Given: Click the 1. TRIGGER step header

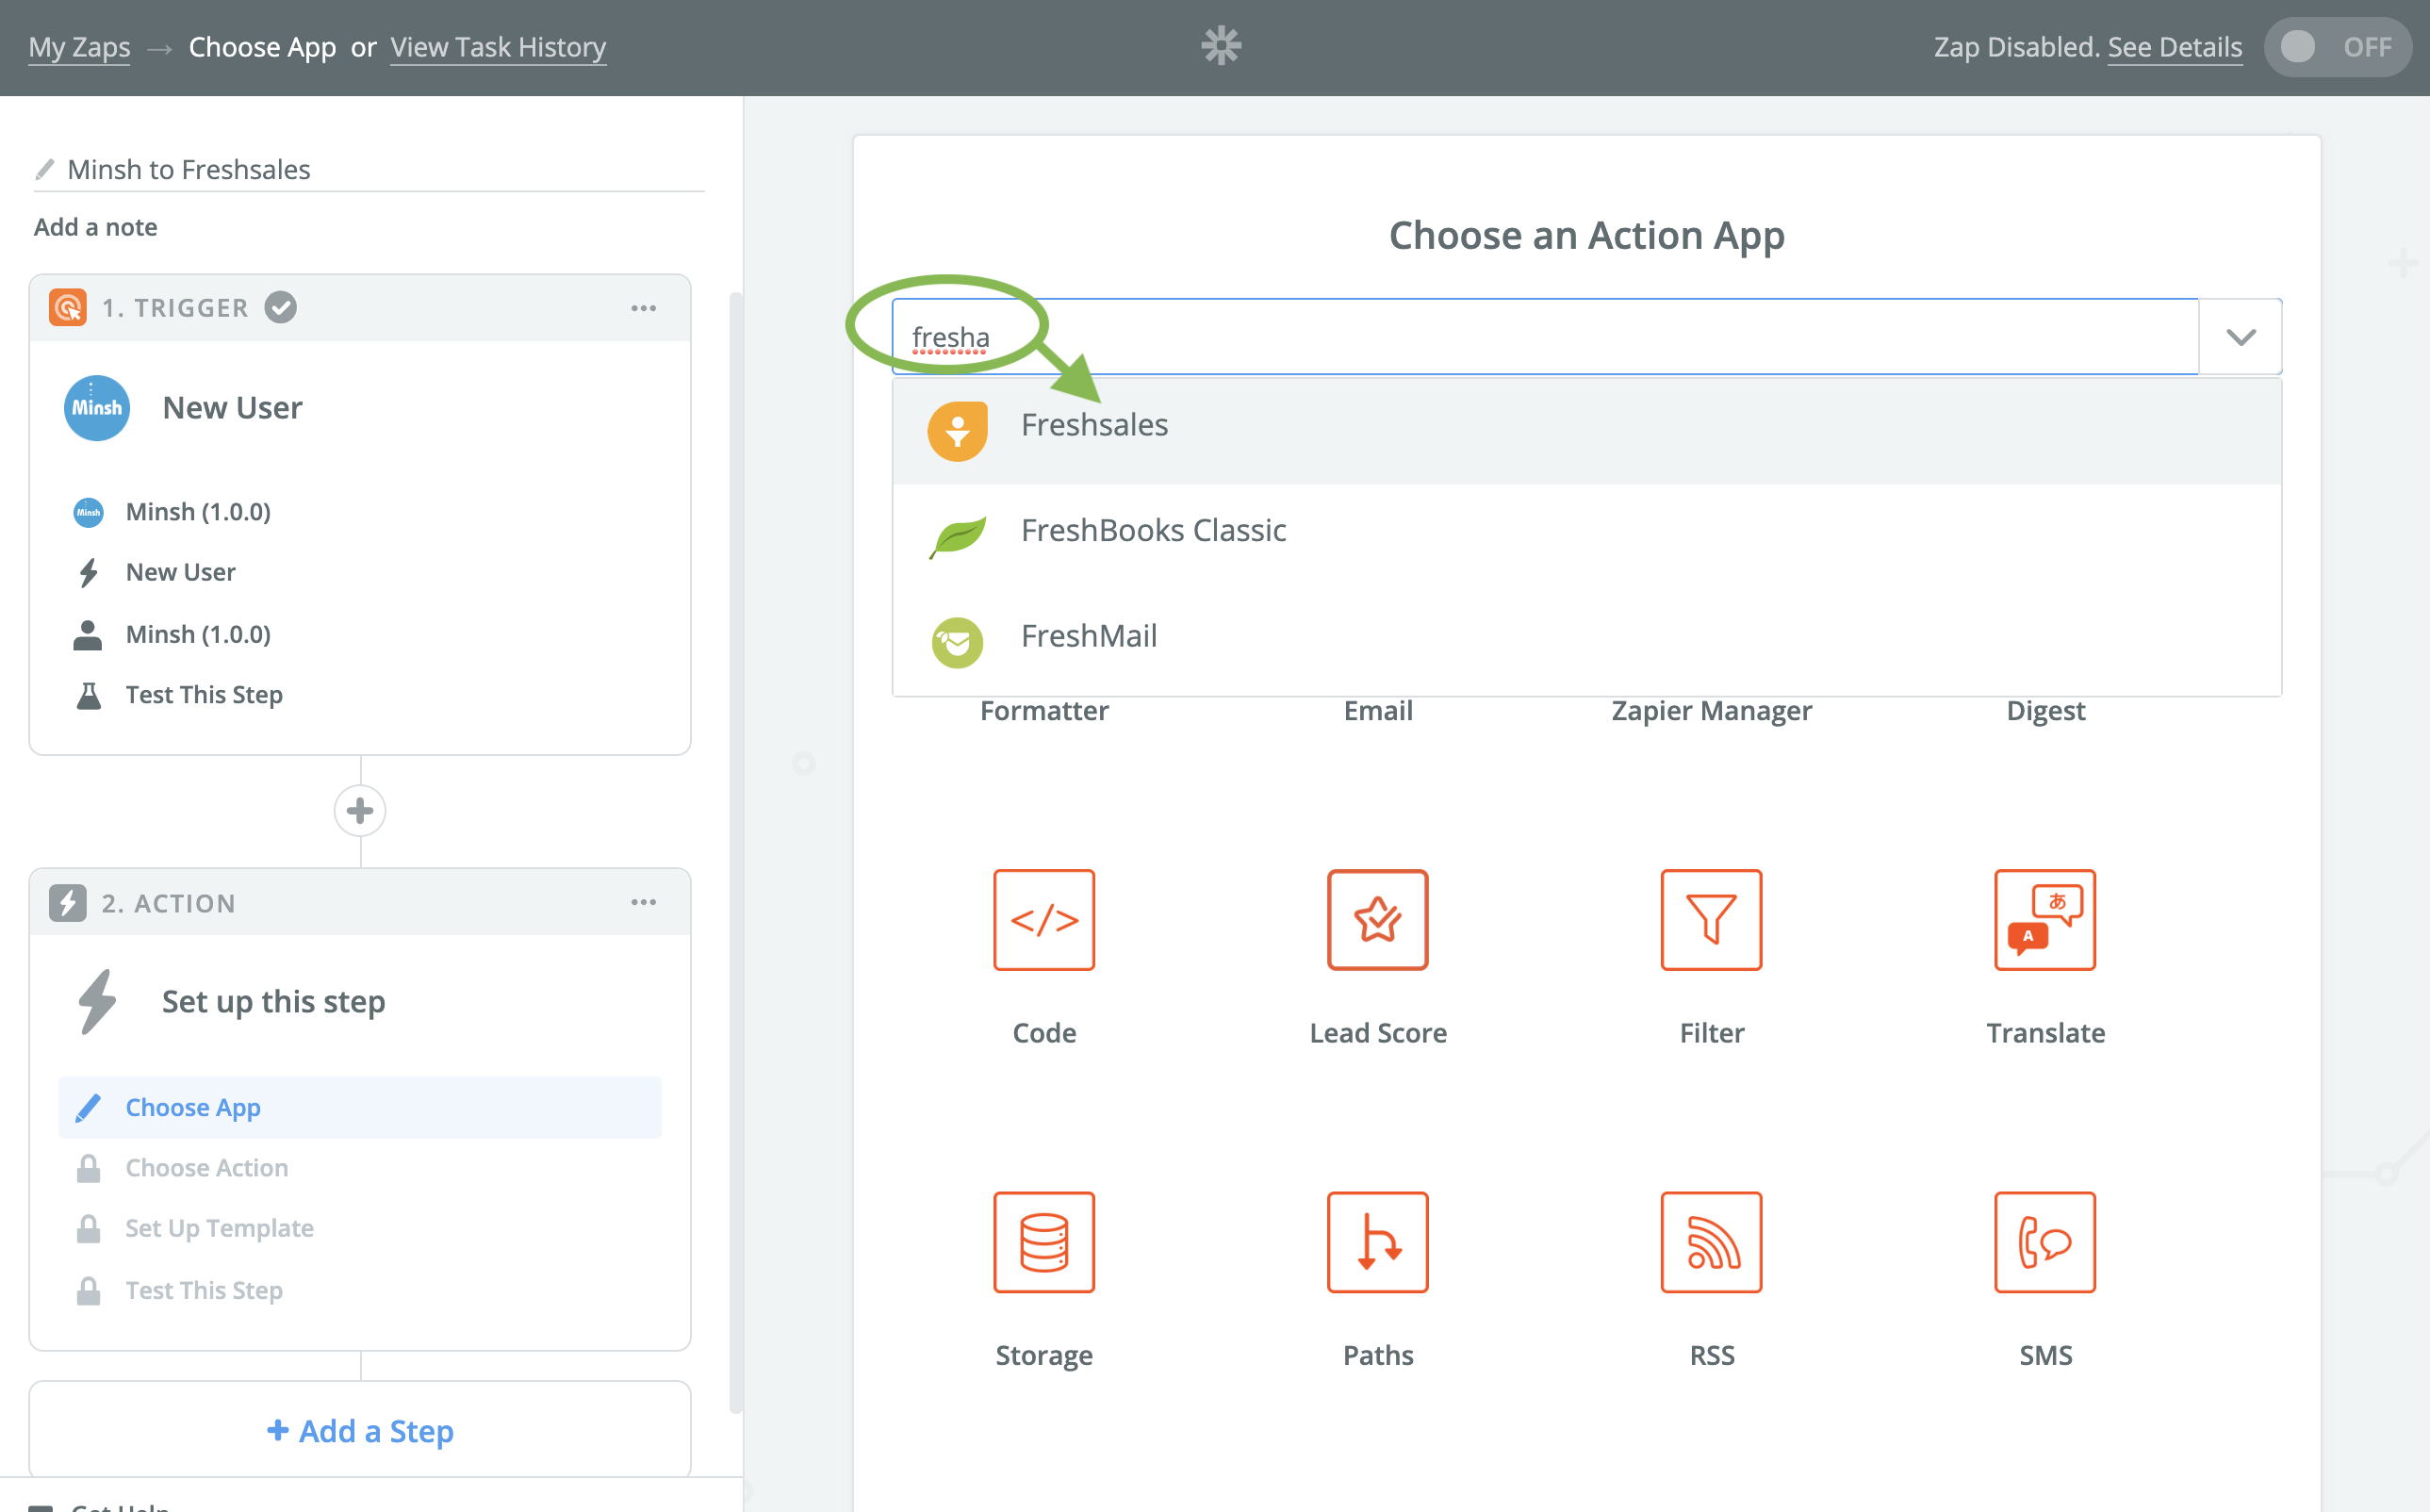Looking at the screenshot, I should click(360, 308).
